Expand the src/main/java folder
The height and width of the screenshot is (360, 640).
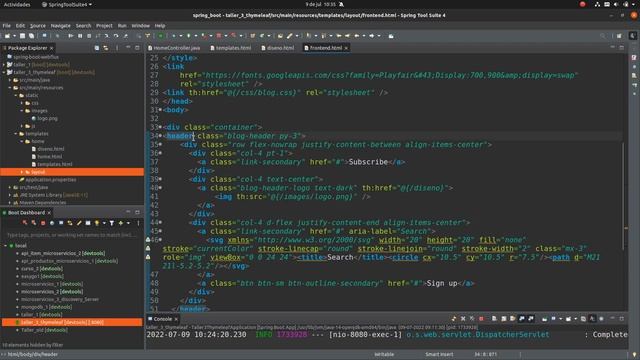[10, 80]
